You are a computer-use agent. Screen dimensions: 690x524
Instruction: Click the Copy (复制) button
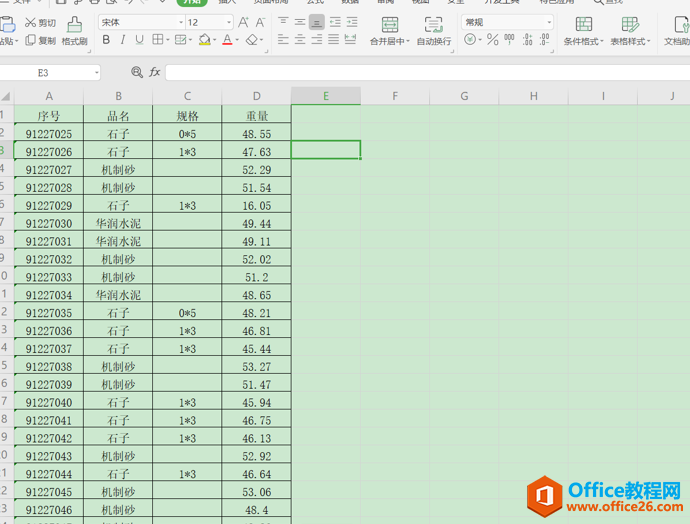(x=41, y=41)
